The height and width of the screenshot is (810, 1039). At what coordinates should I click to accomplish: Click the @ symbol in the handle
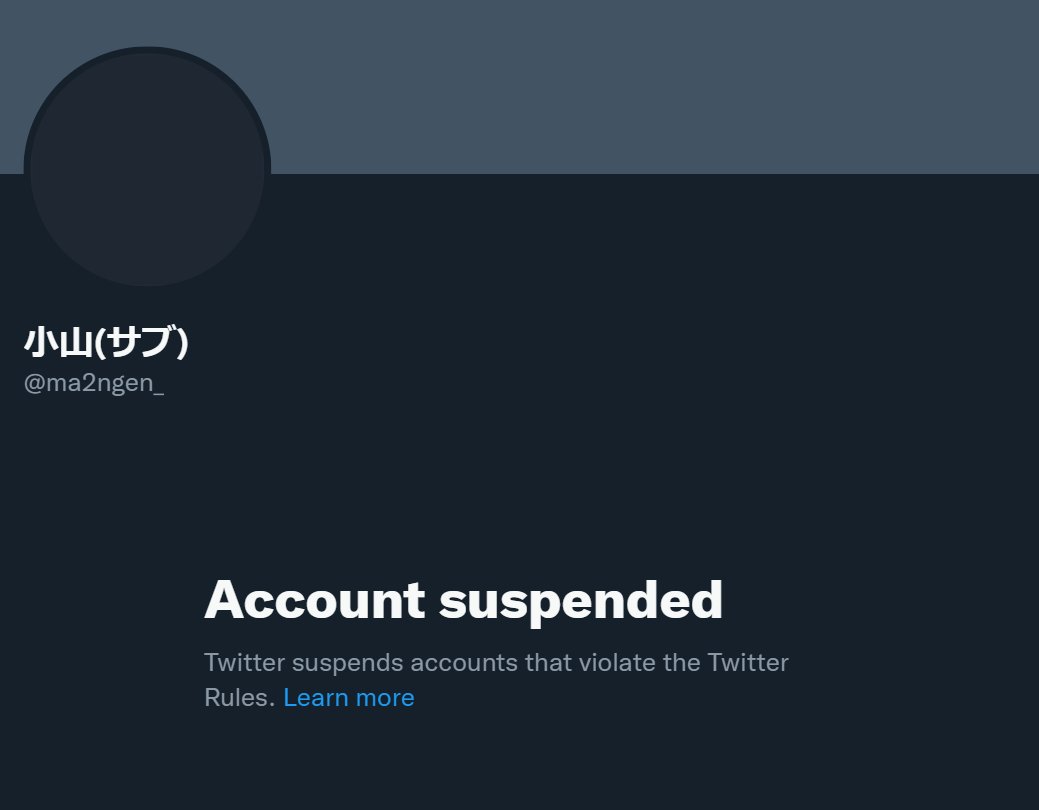[34, 383]
